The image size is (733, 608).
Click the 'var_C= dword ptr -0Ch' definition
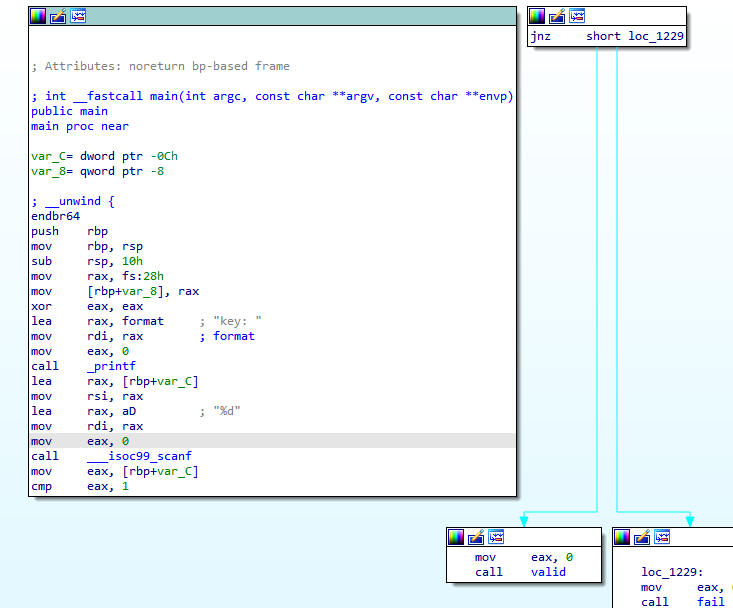pyautogui.click(x=104, y=156)
